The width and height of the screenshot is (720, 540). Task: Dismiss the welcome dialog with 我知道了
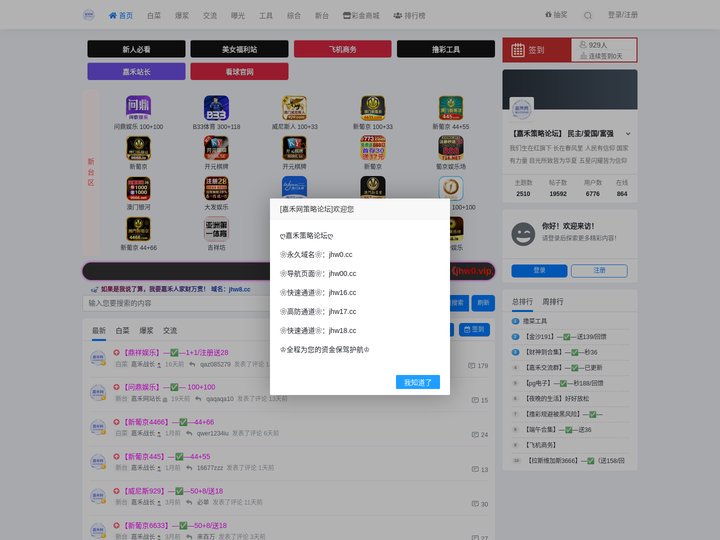(x=418, y=382)
